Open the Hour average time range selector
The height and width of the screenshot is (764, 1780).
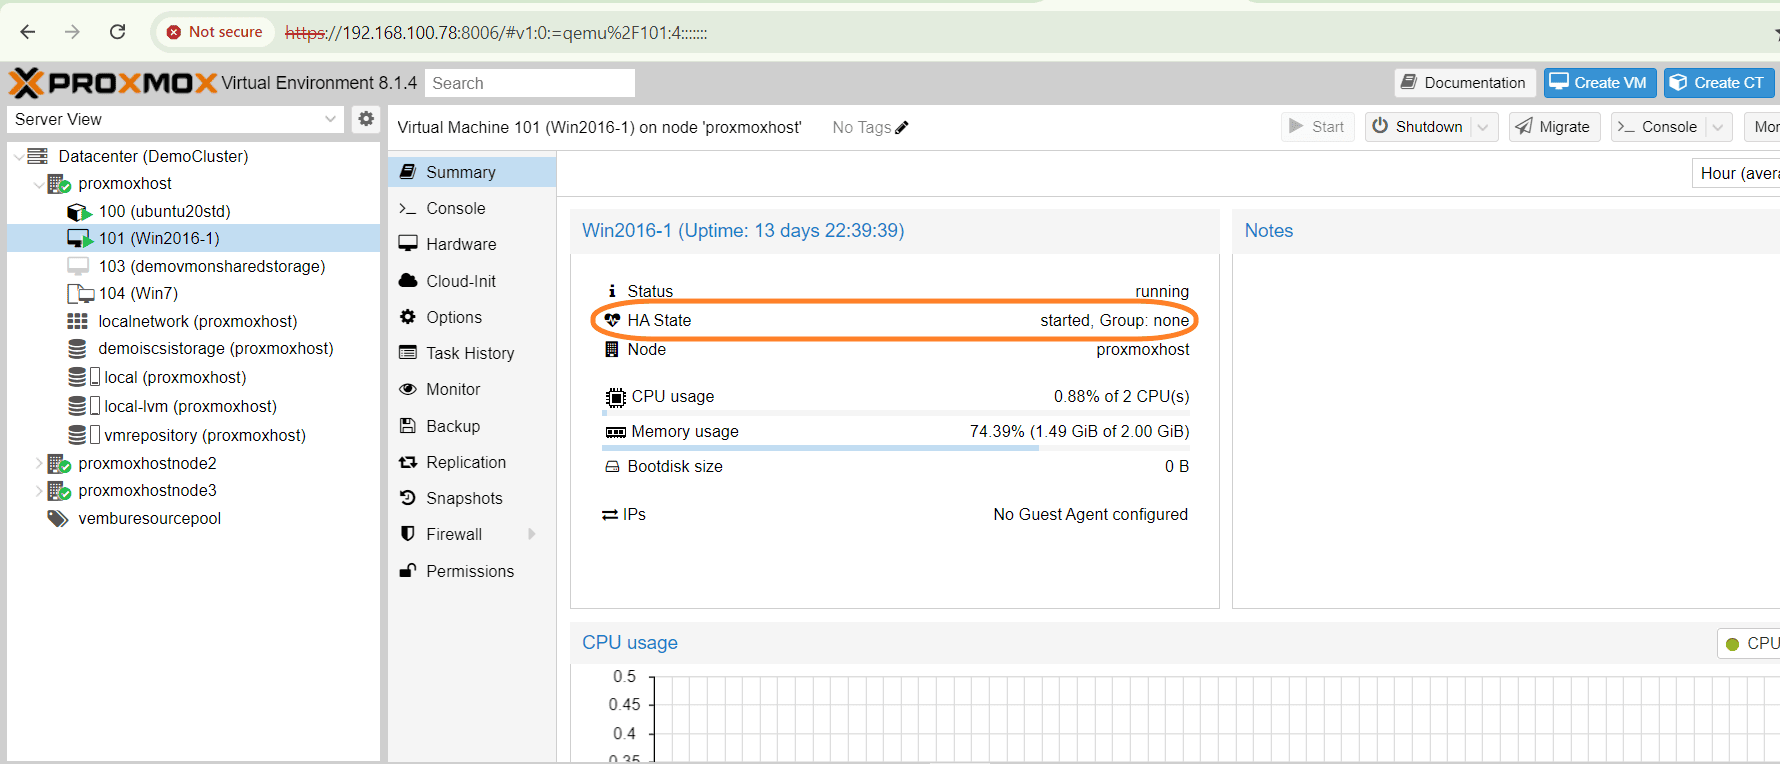[1736, 173]
